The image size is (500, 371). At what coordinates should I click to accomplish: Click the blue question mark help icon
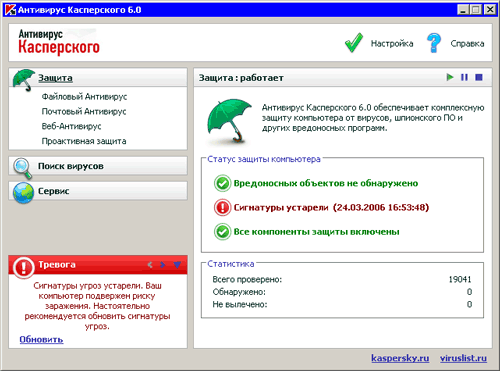click(x=434, y=43)
